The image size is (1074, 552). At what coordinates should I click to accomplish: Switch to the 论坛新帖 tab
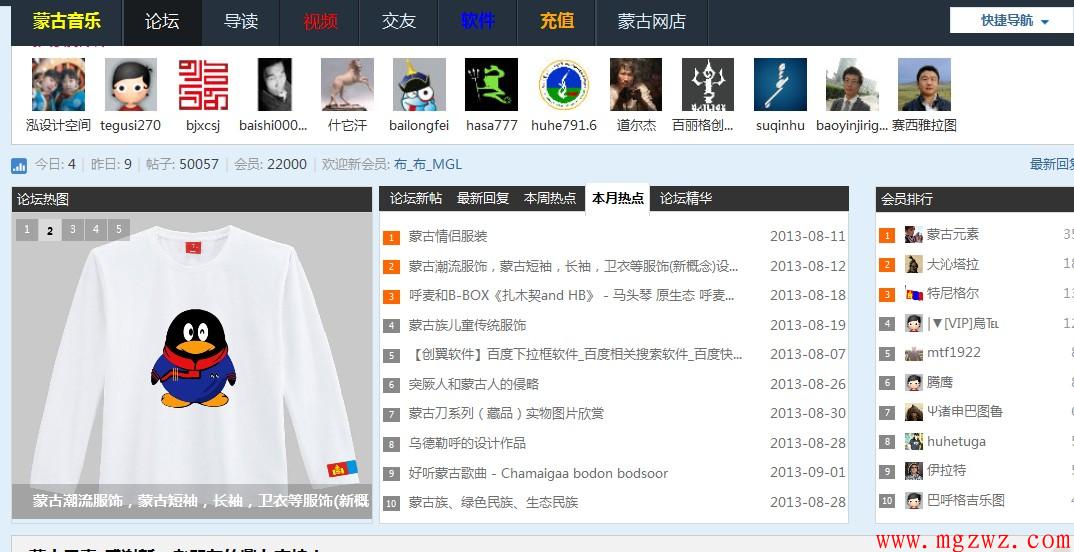pos(416,199)
